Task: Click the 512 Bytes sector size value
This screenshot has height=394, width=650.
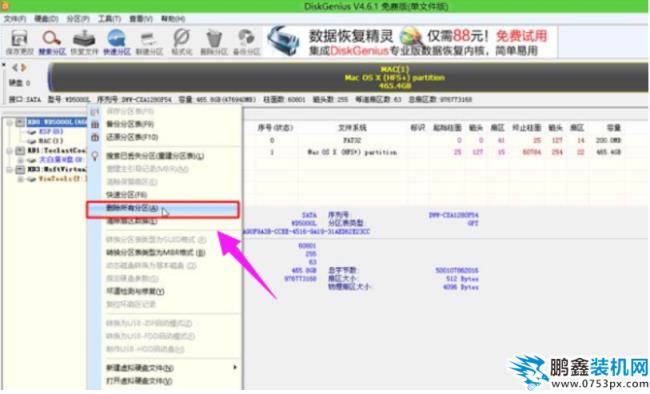Action: click(x=462, y=279)
